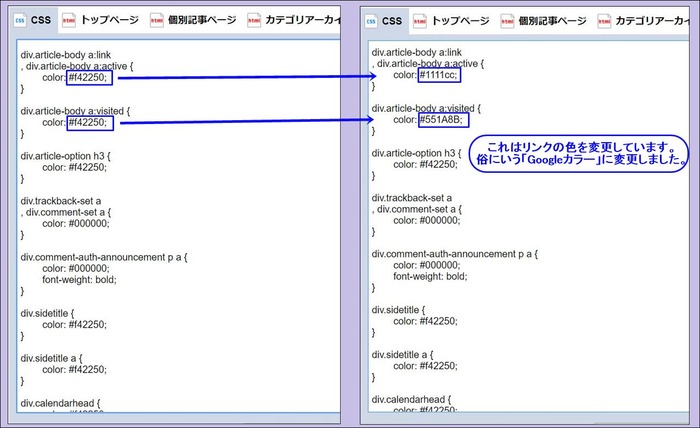The width and height of the screenshot is (700, 428).
Task: Click color: #000000 under comment-set in left editor
Action: (x=76, y=224)
